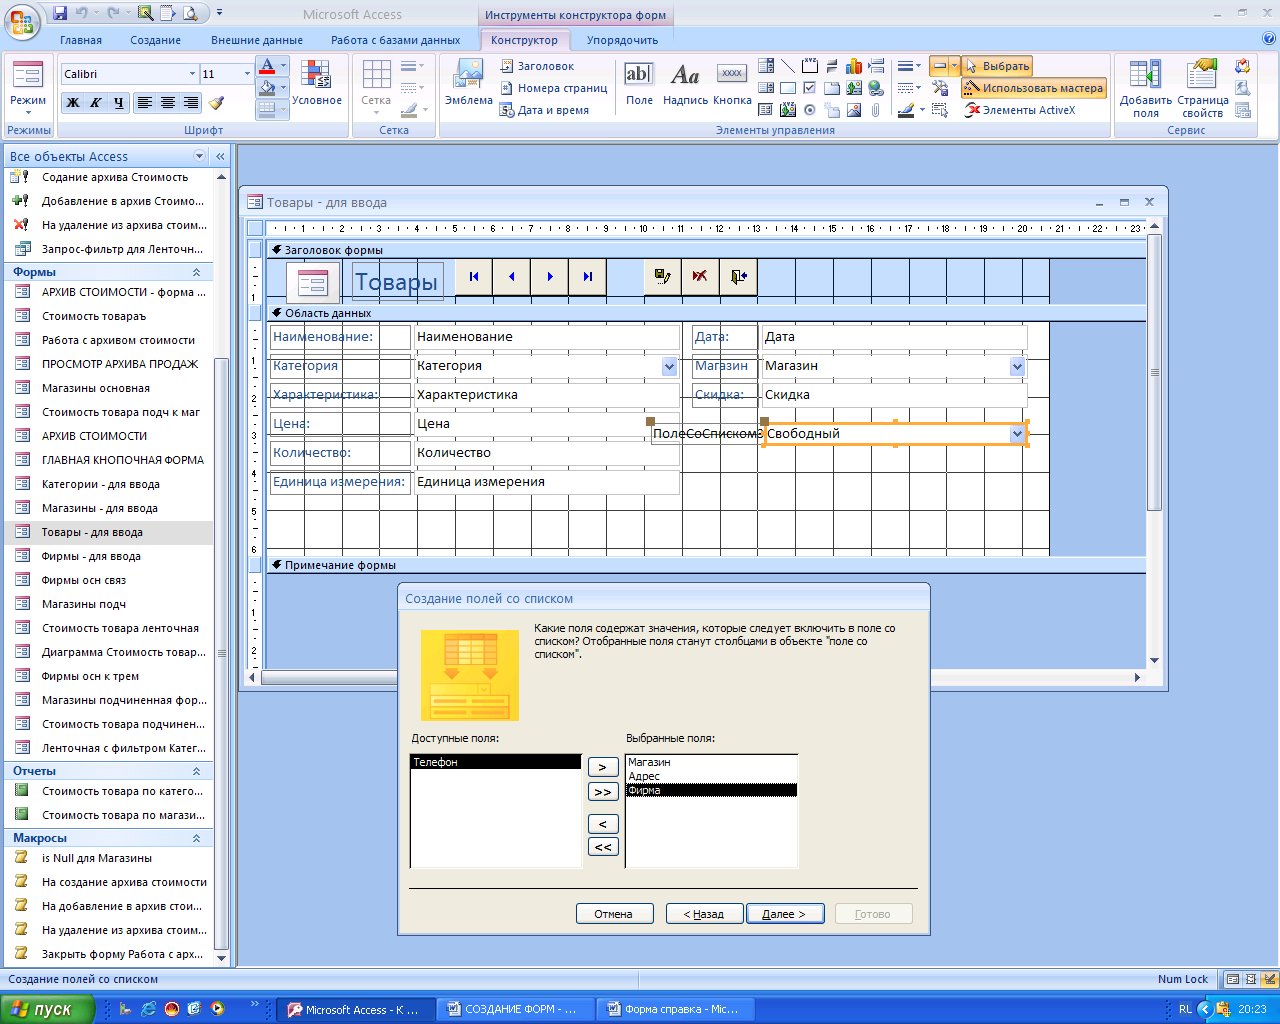Select the option button control tool
Screen dimensions: 1280x1024
click(810, 110)
